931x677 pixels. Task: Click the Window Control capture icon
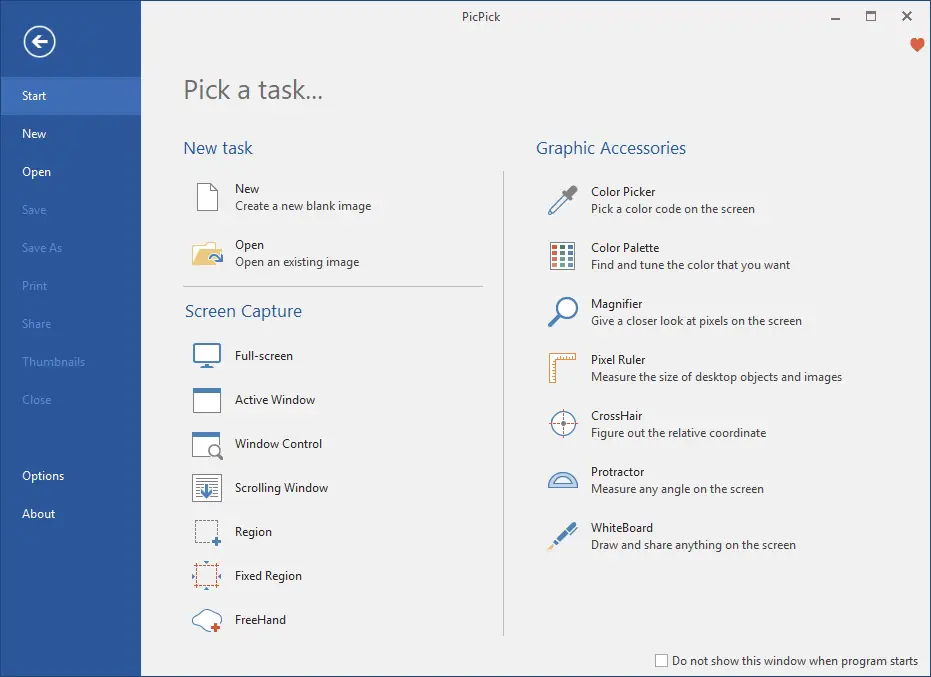coord(207,444)
